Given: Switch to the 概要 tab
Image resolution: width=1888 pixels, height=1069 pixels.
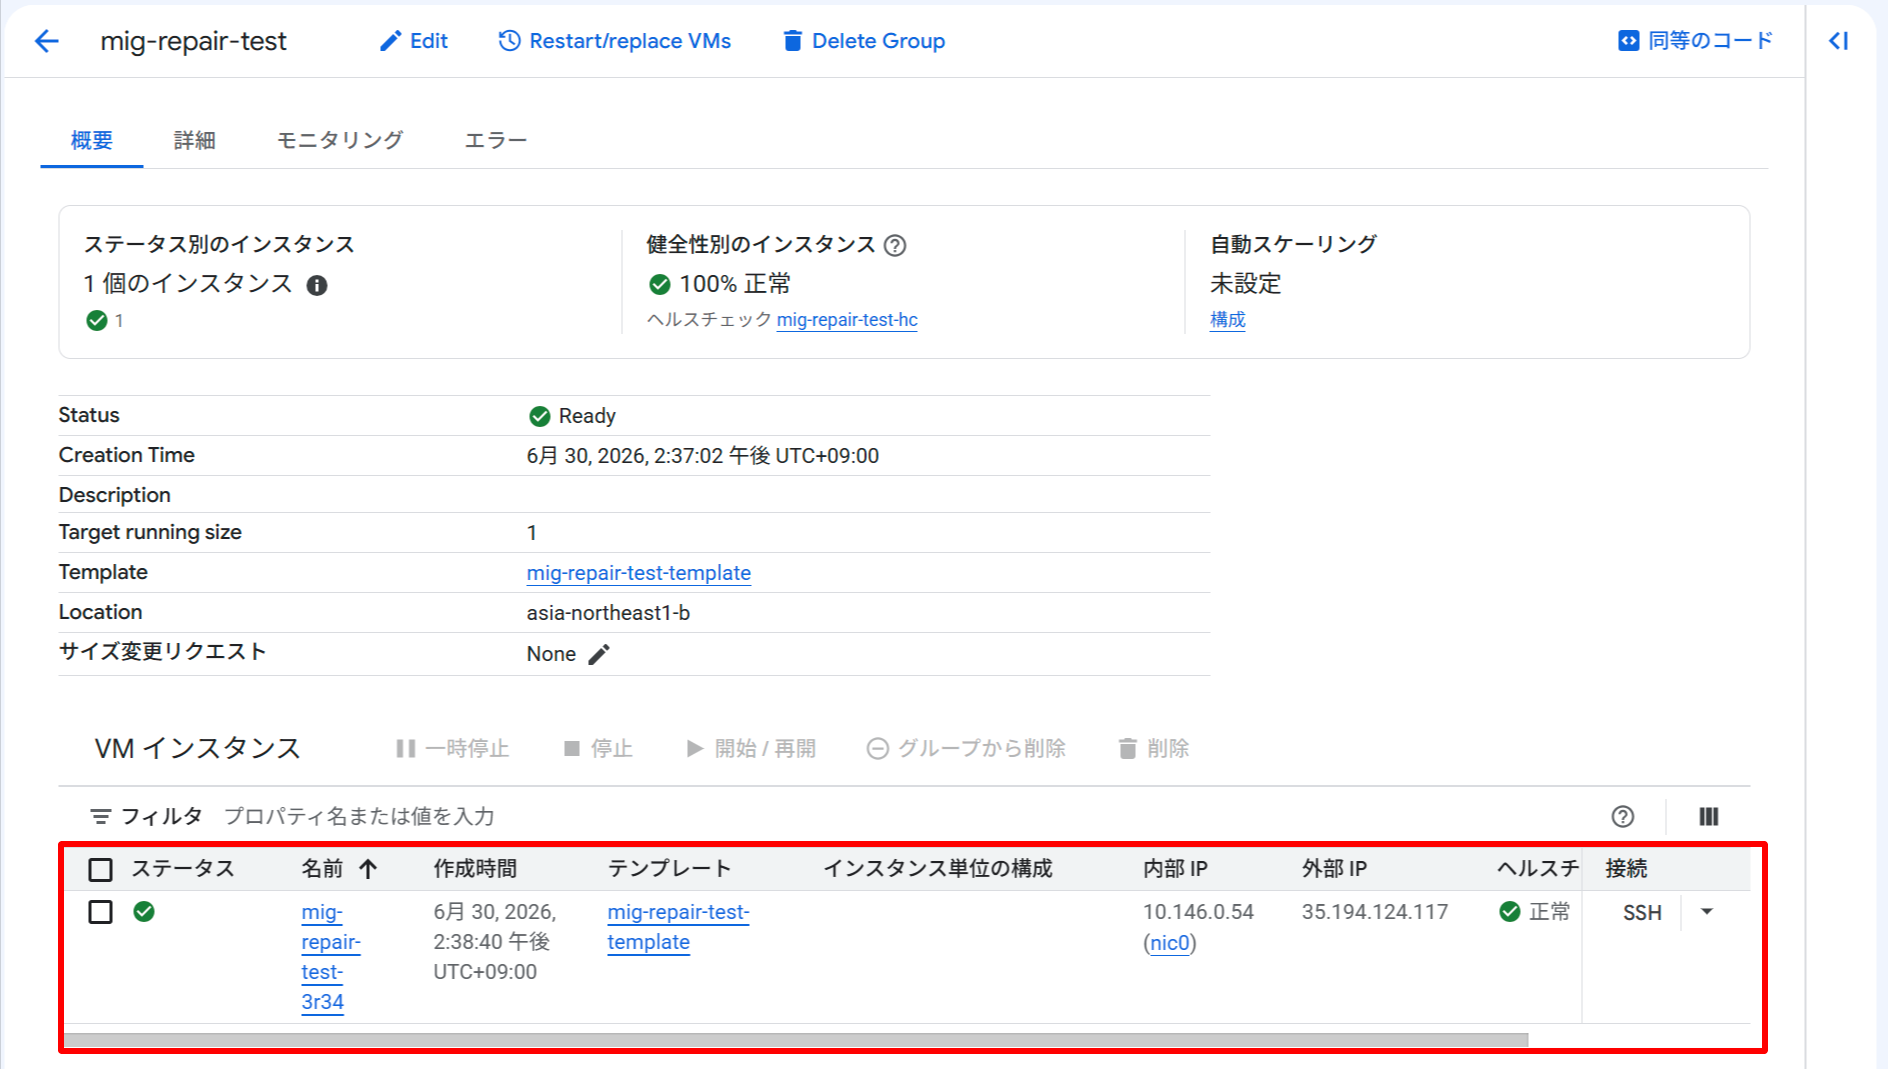Looking at the screenshot, I should (92, 140).
